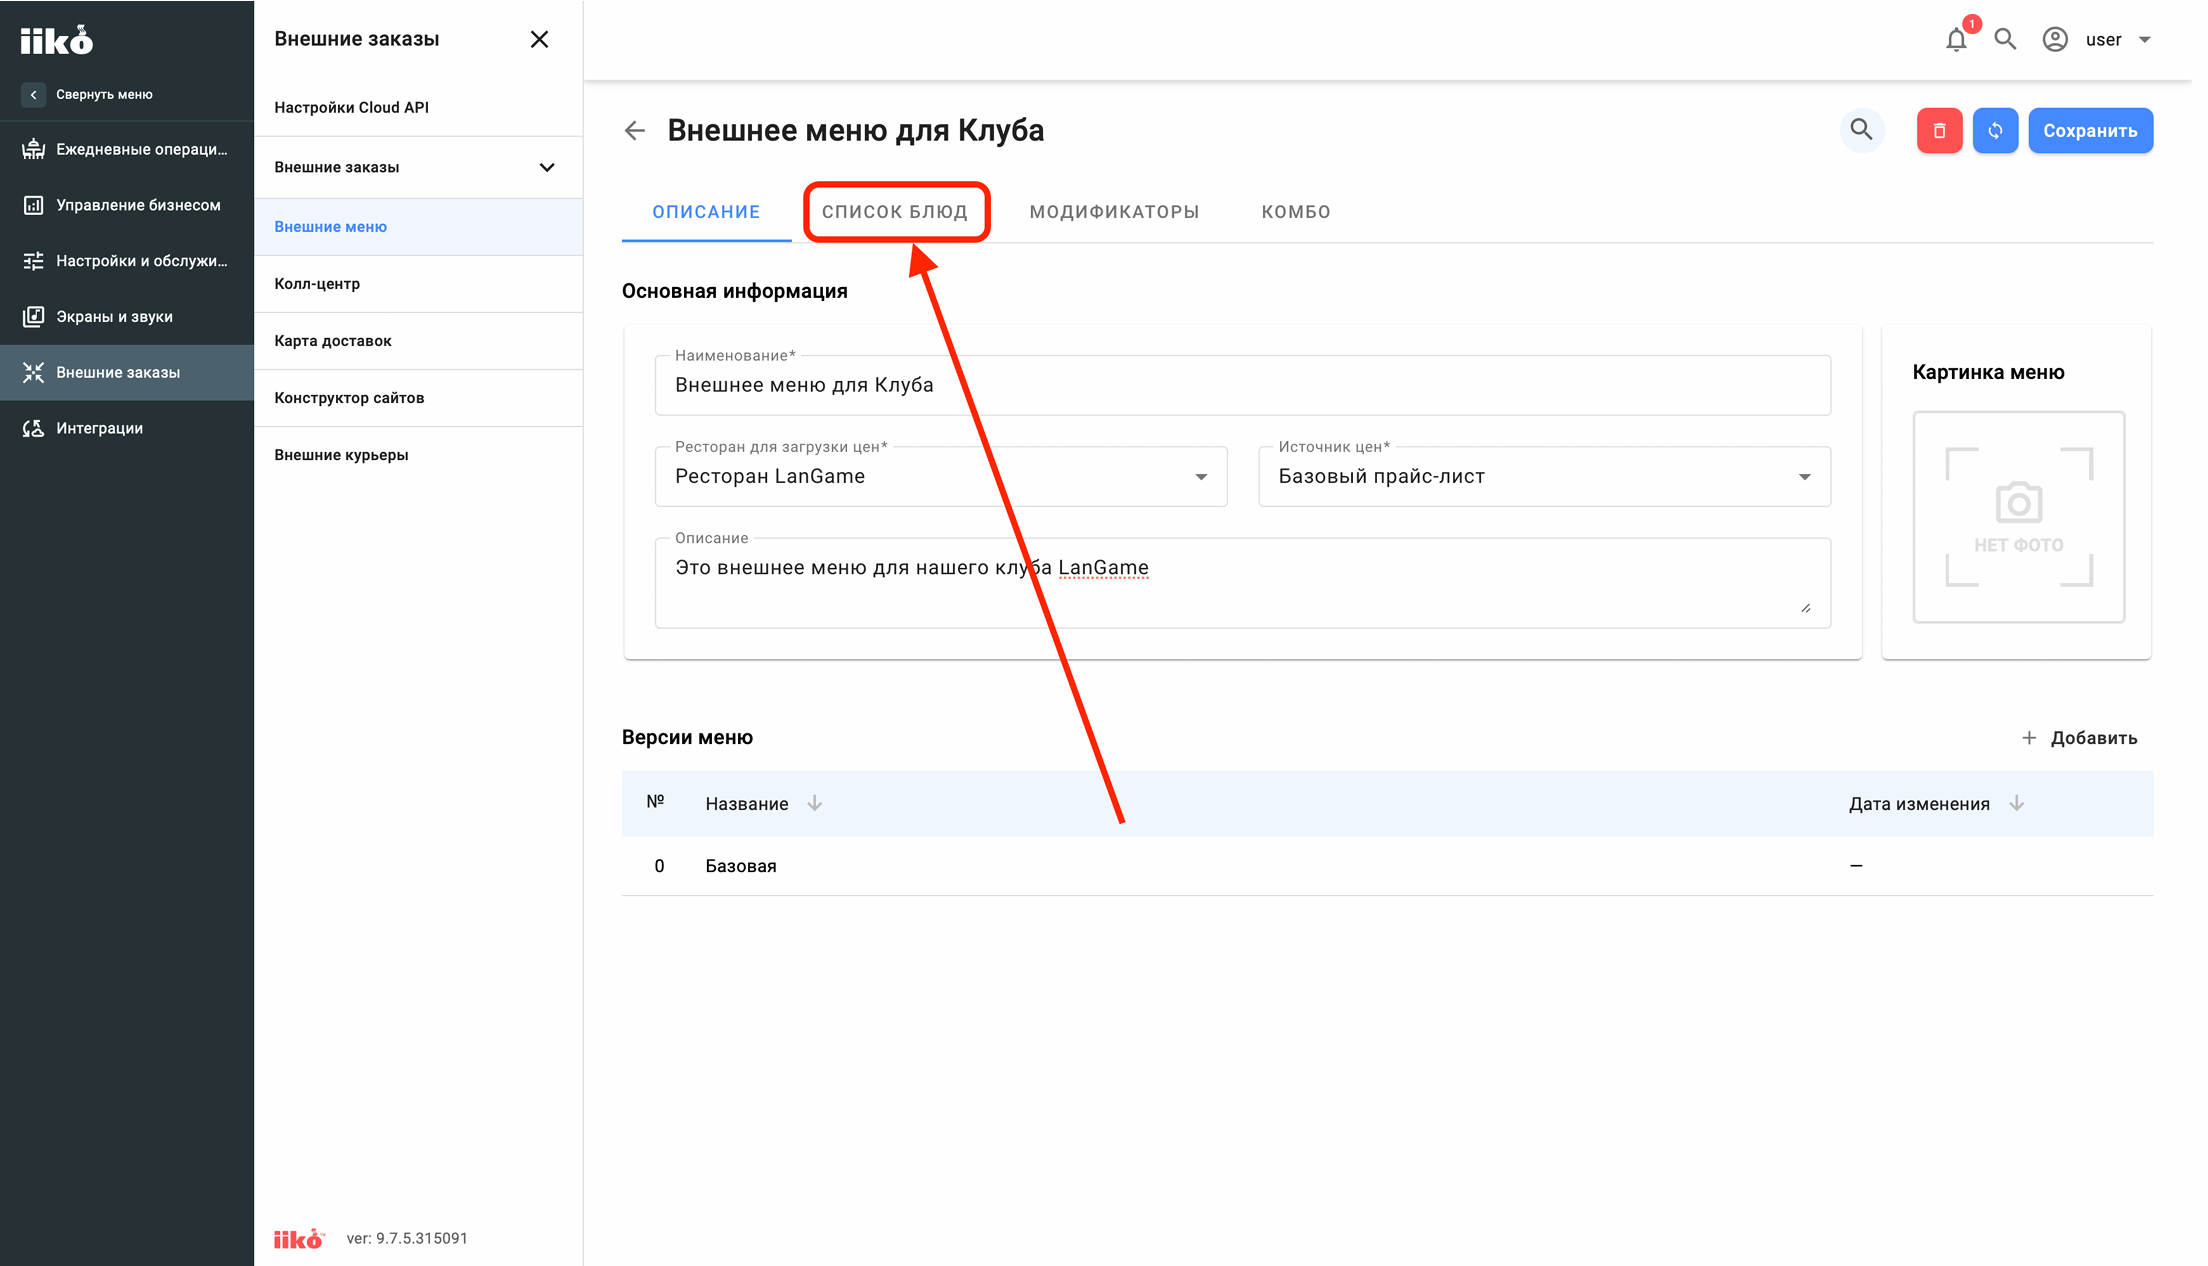Click the Сохранить button
Screen dimensions: 2208x1266
pyautogui.click(x=2090, y=131)
